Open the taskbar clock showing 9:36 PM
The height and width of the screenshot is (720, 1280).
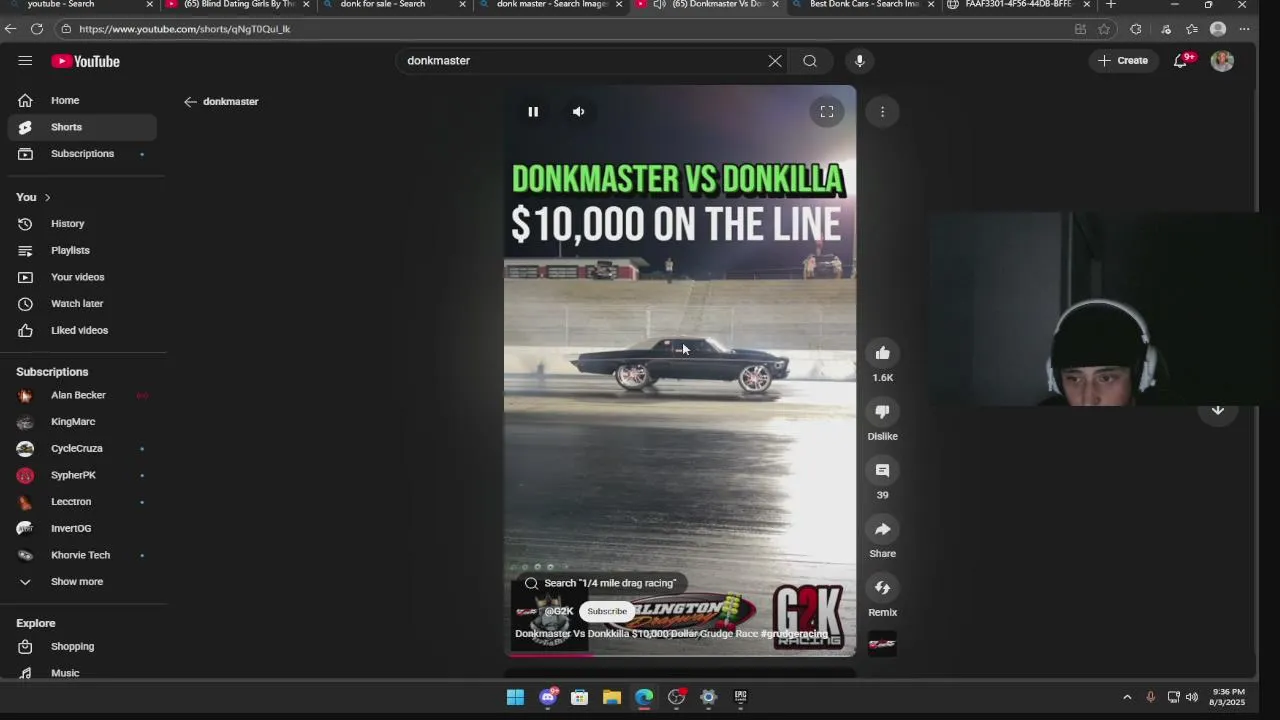coord(1228,697)
